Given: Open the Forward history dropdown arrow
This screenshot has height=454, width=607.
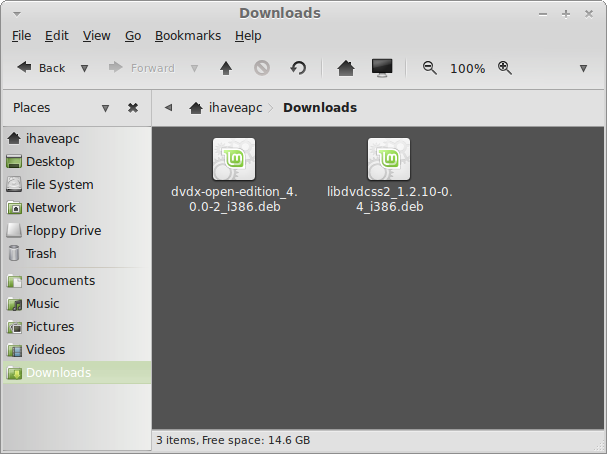Looking at the screenshot, I should tap(195, 69).
